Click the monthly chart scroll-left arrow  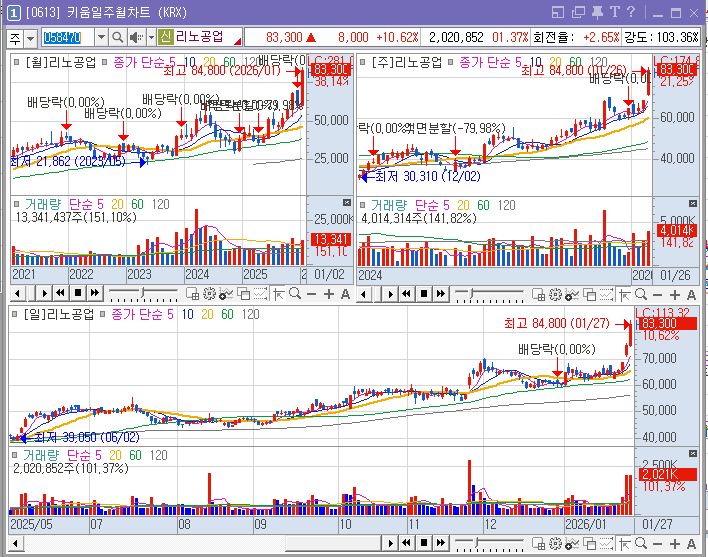point(17,294)
